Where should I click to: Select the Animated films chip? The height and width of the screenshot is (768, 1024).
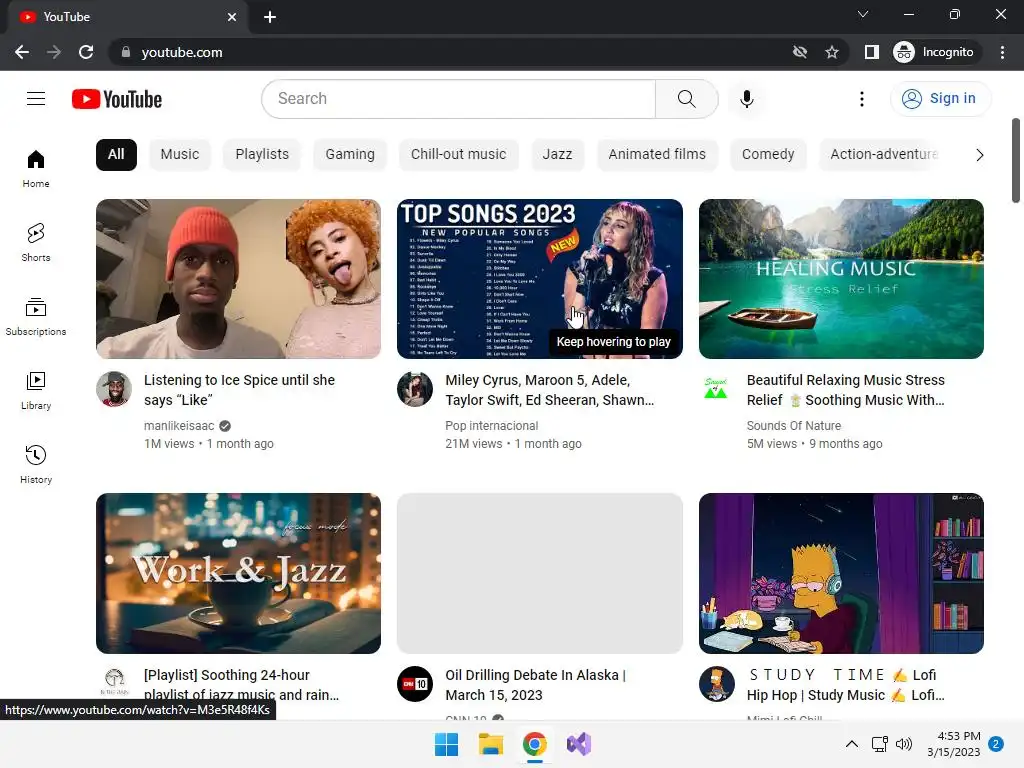[657, 155]
